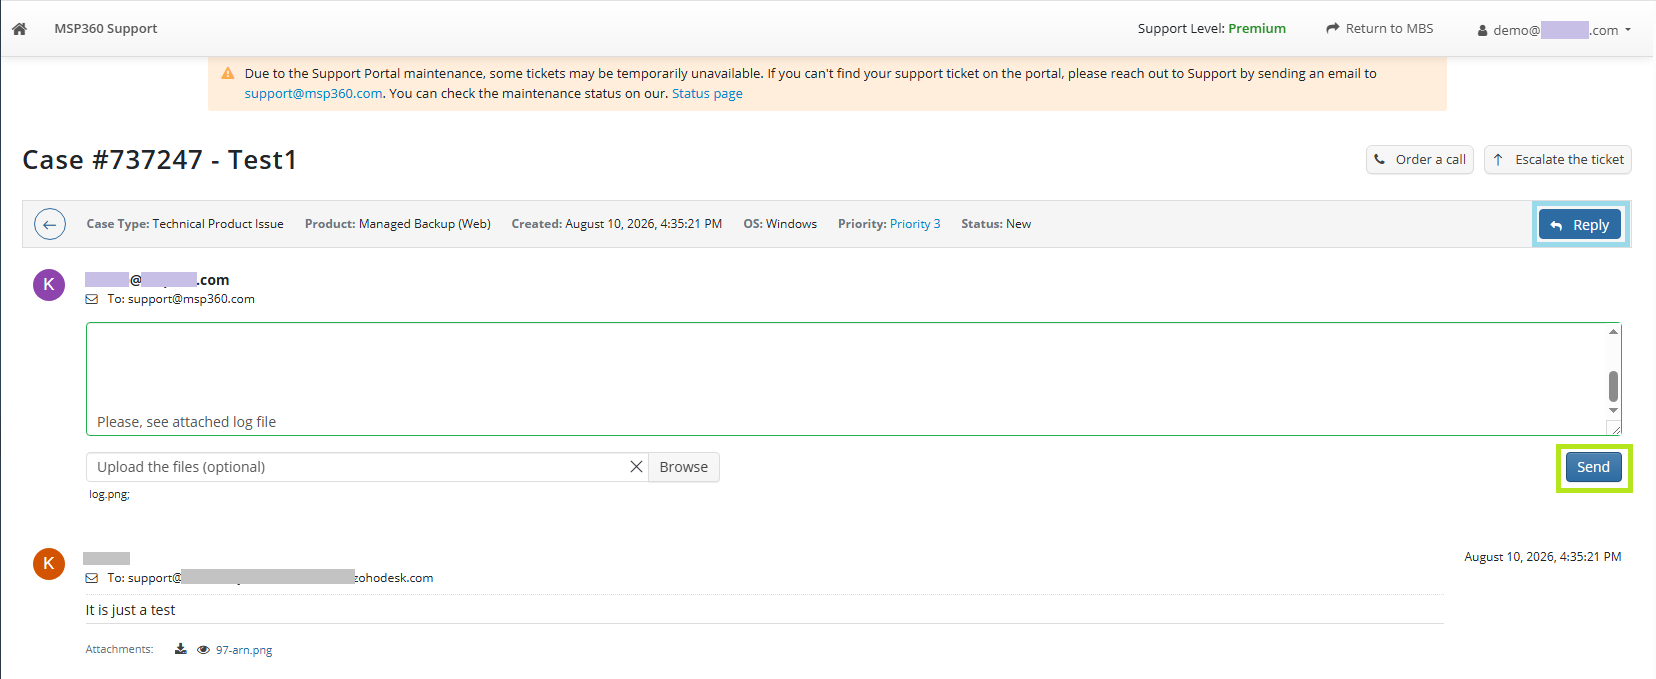Click the Status: New text
This screenshot has height=679, width=1656.
tap(996, 224)
